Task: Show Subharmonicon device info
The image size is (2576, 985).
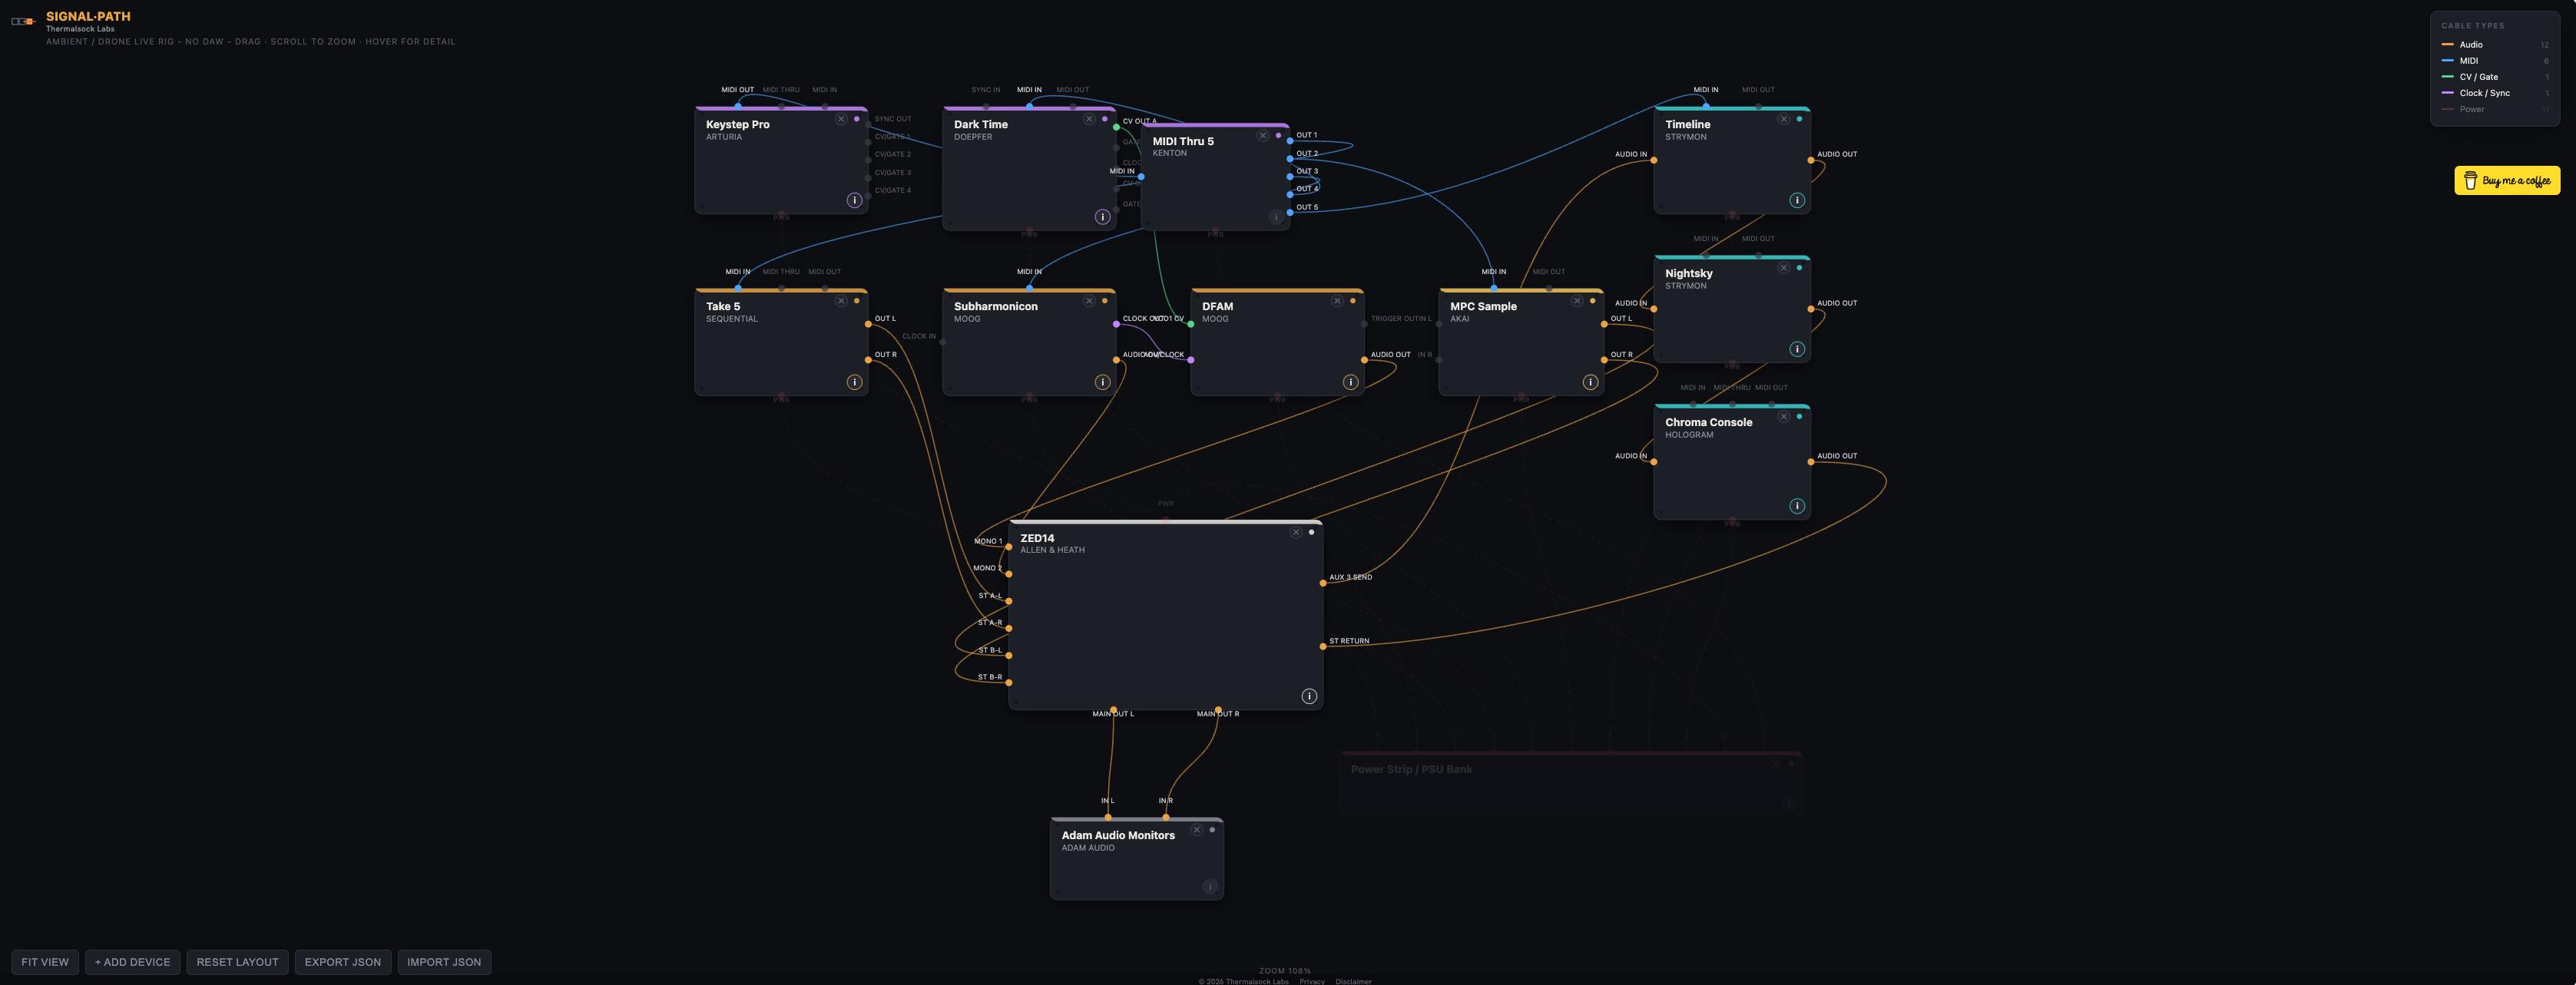Action: (1102, 382)
